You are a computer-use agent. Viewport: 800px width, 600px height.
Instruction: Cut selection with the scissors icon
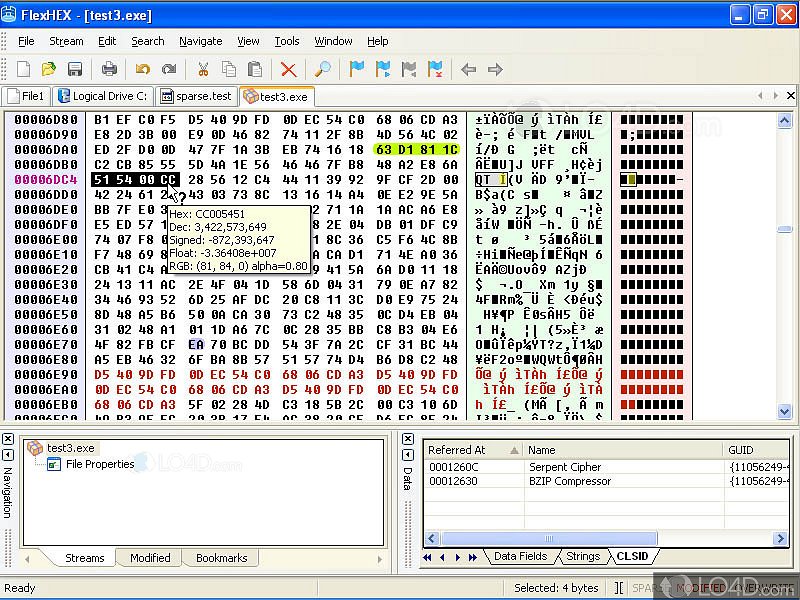pos(203,69)
